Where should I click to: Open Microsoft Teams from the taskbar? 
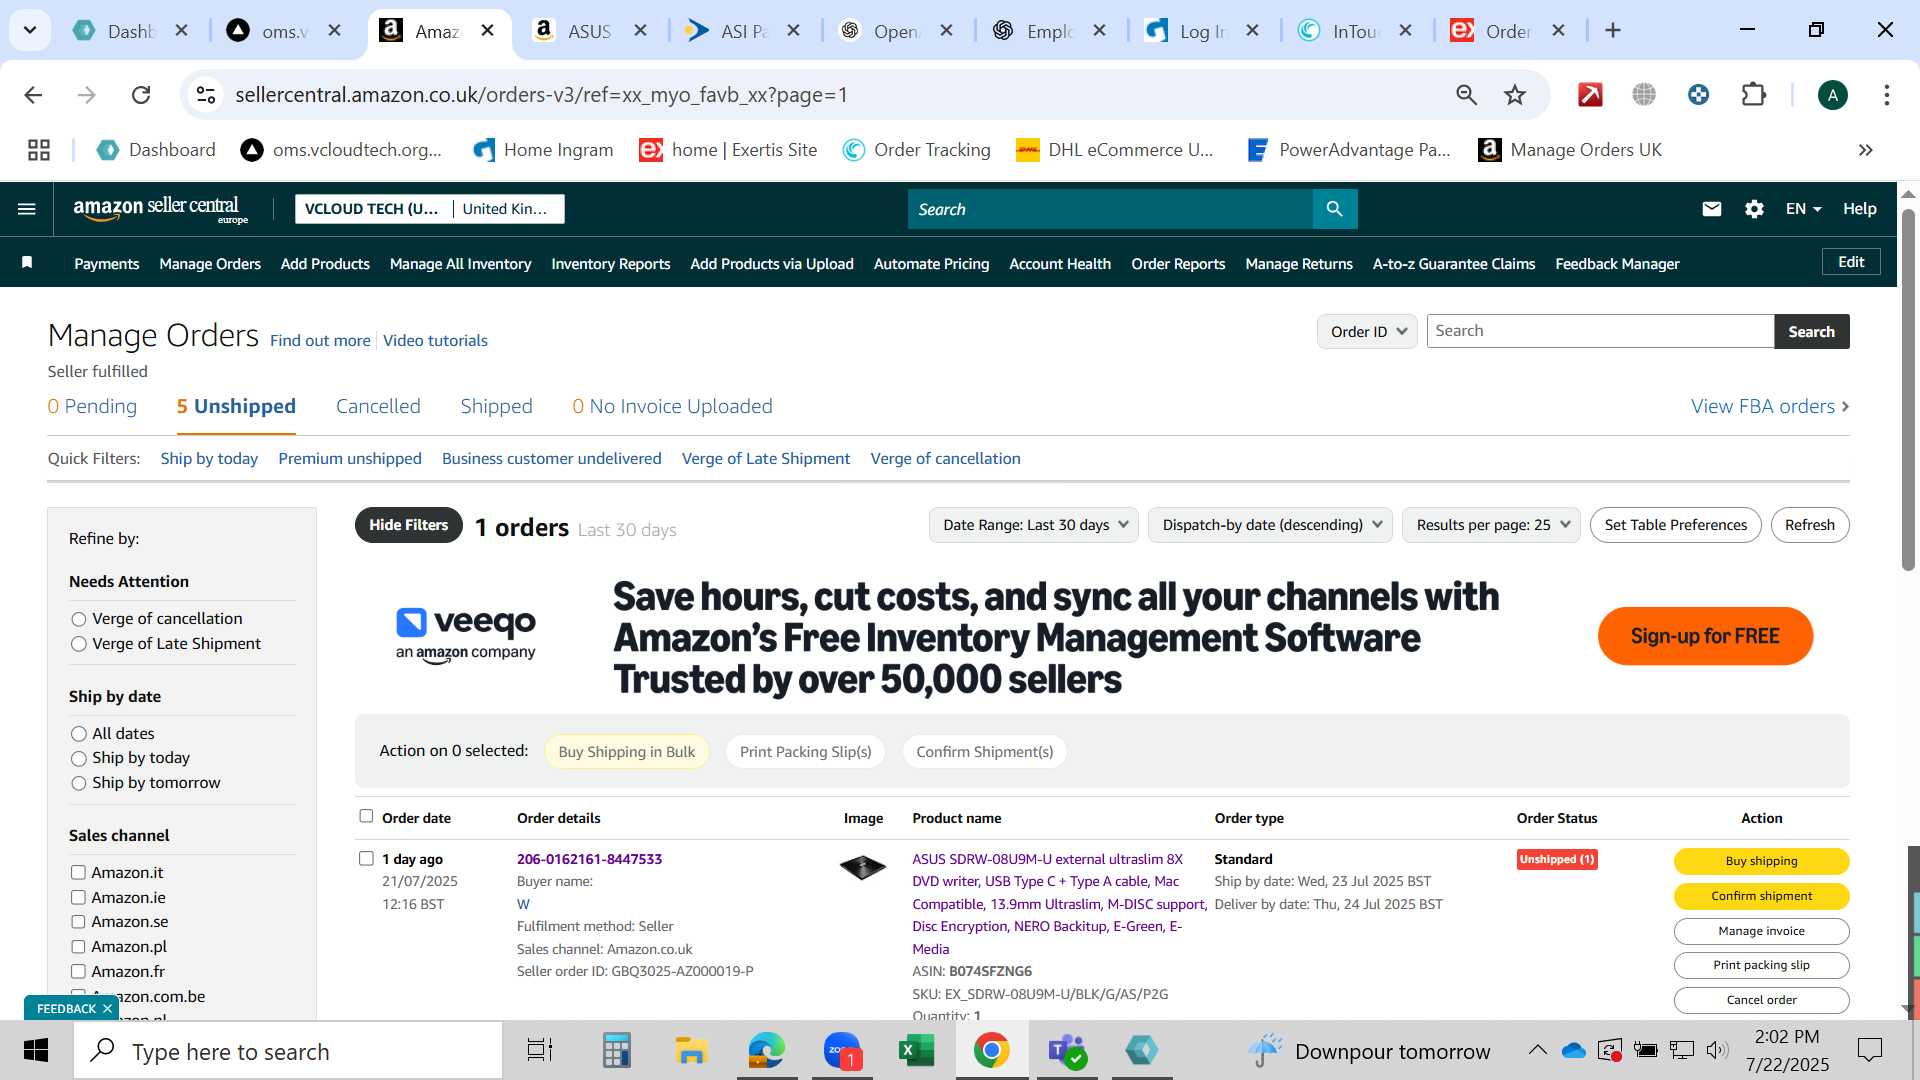pyautogui.click(x=1066, y=1051)
